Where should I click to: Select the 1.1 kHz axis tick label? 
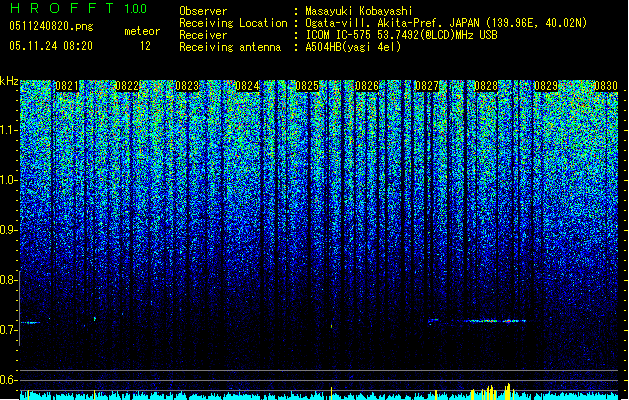(x=8, y=130)
